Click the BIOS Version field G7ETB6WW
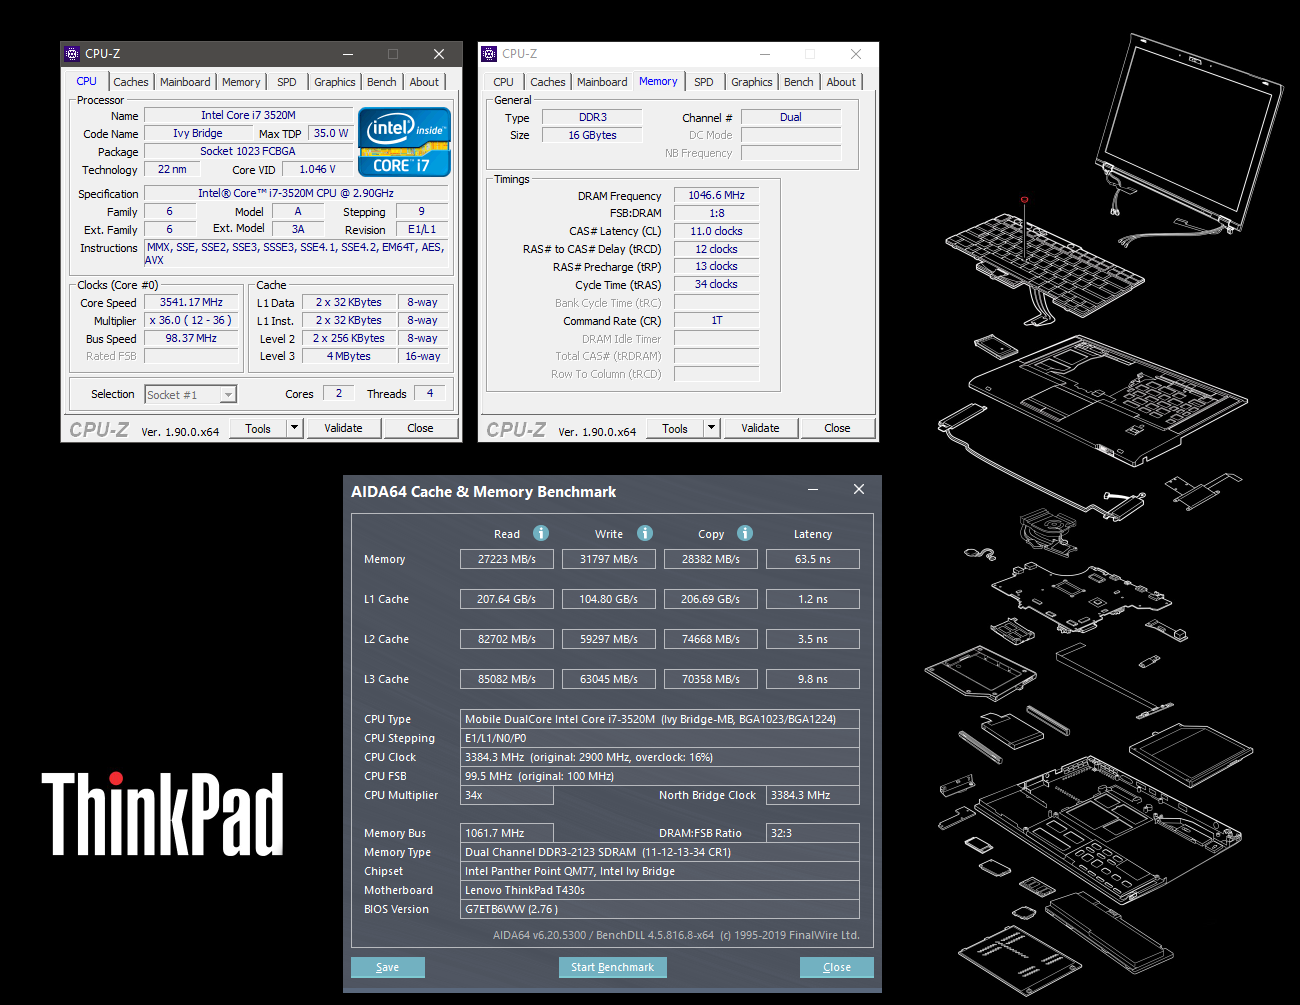The width and height of the screenshot is (1300, 1005). 660,909
